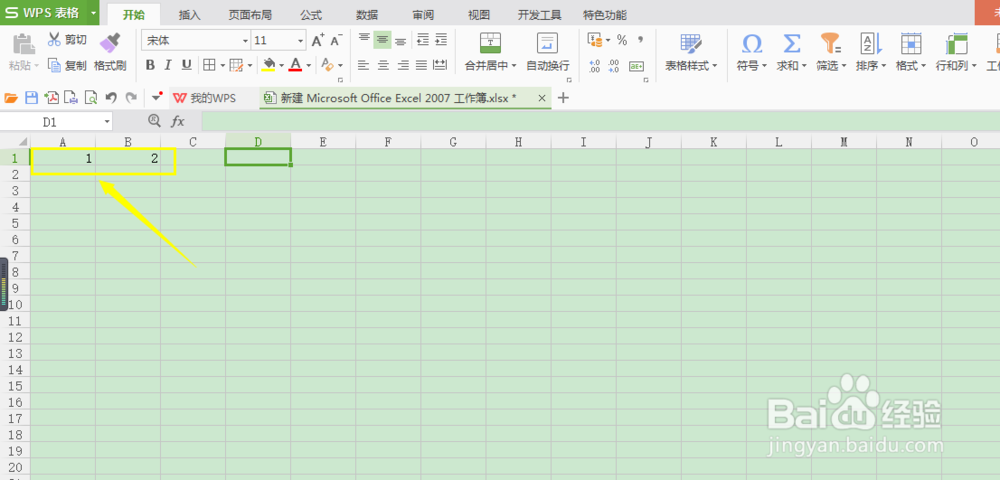The width and height of the screenshot is (1000, 480).
Task: Open the font size 11 dropdown
Action: [x=300, y=41]
